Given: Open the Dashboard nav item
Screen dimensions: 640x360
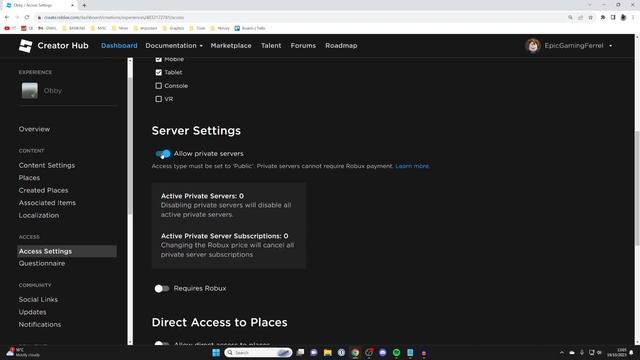Looking at the screenshot, I should click(119, 46).
